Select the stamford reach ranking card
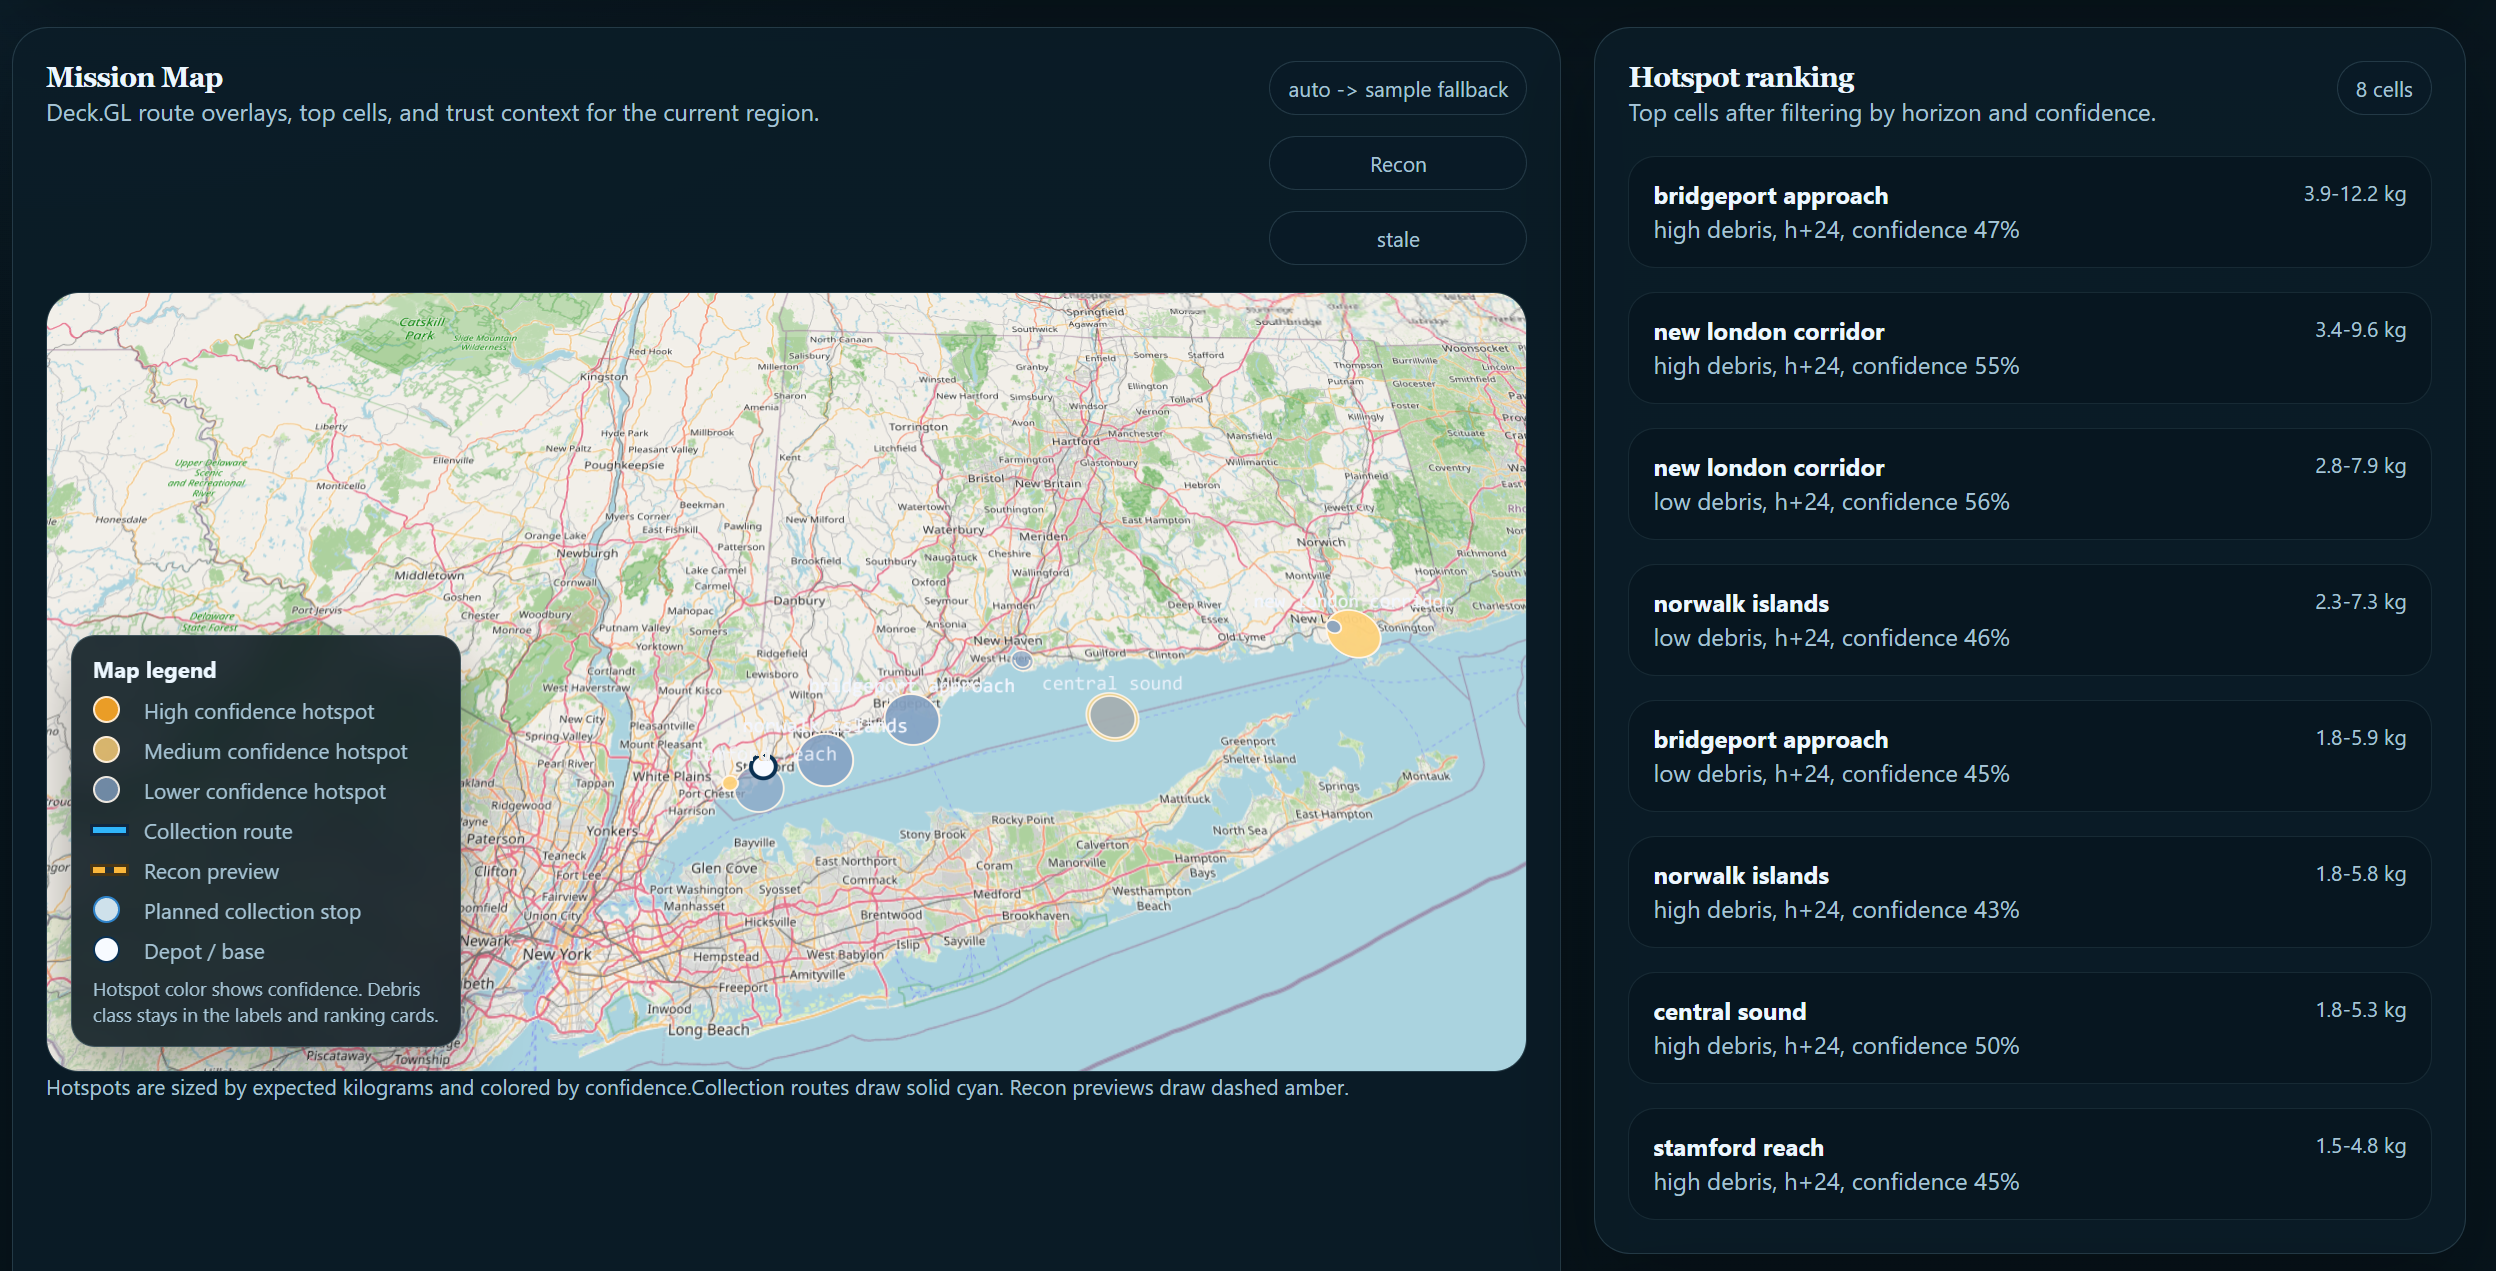 [2028, 1164]
